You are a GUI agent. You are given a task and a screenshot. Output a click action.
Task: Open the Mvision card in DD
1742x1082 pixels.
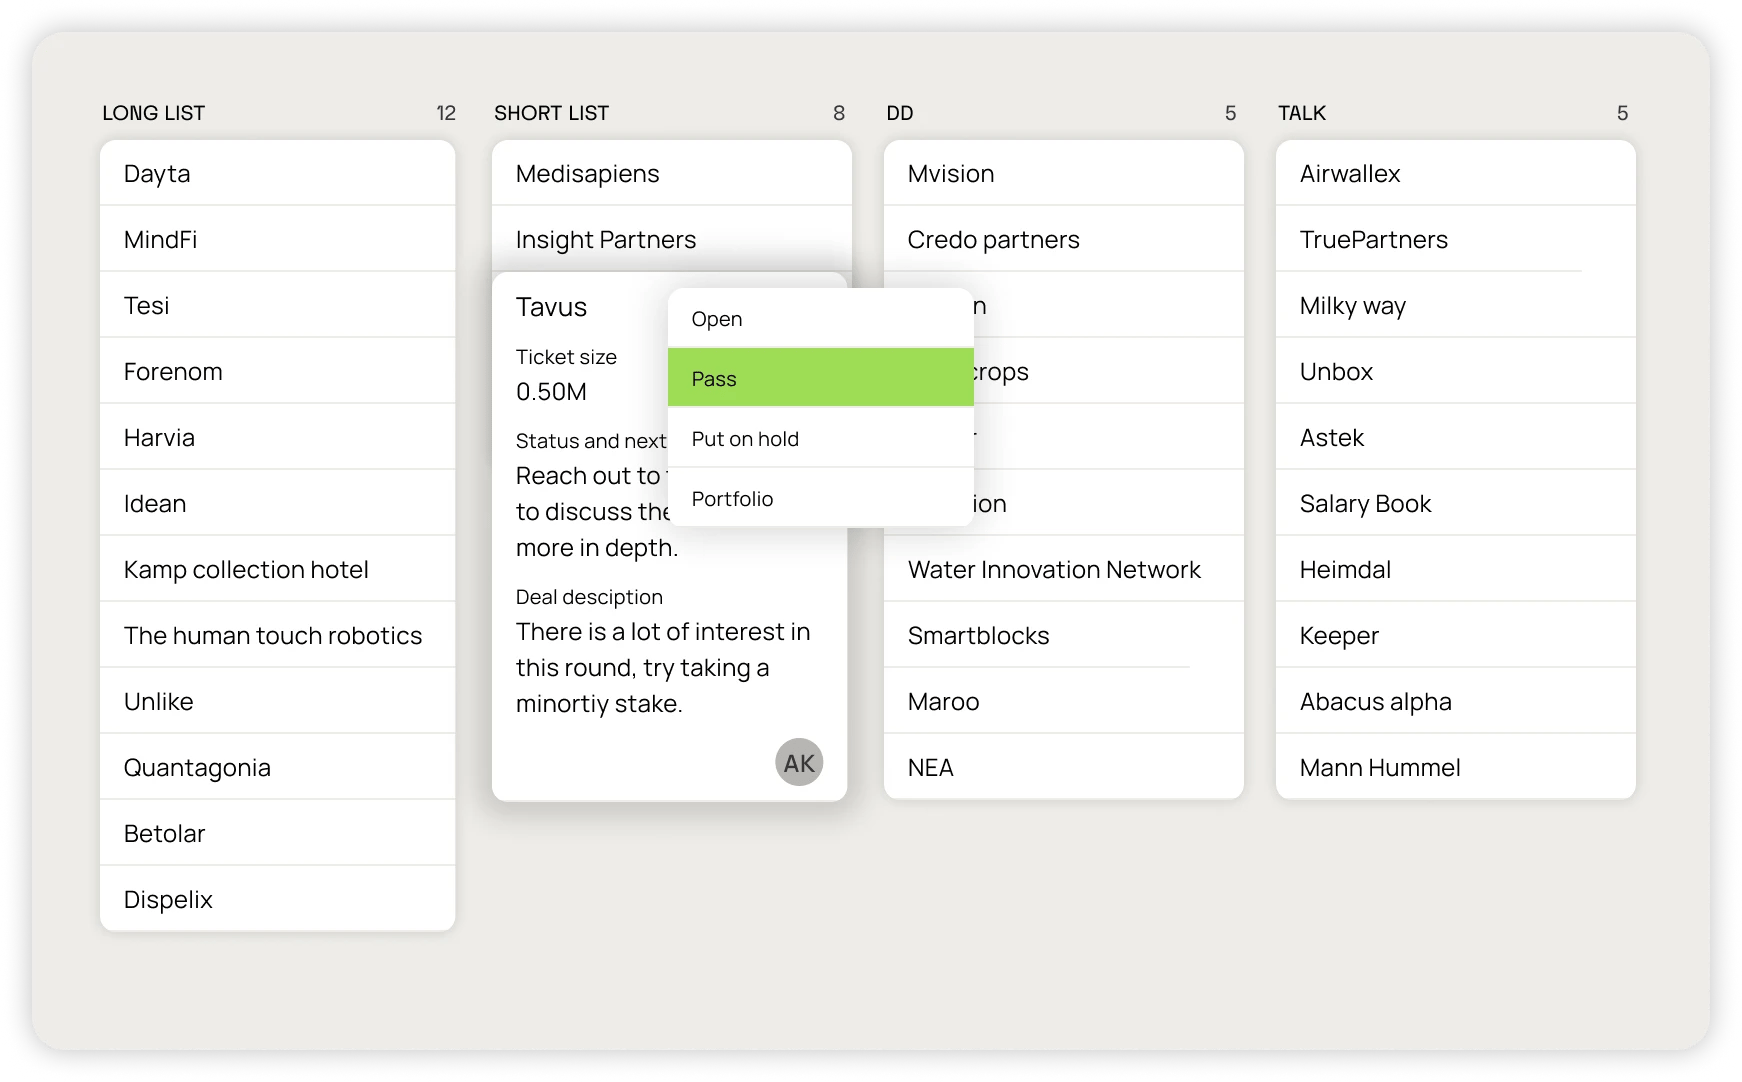pos(1064,173)
